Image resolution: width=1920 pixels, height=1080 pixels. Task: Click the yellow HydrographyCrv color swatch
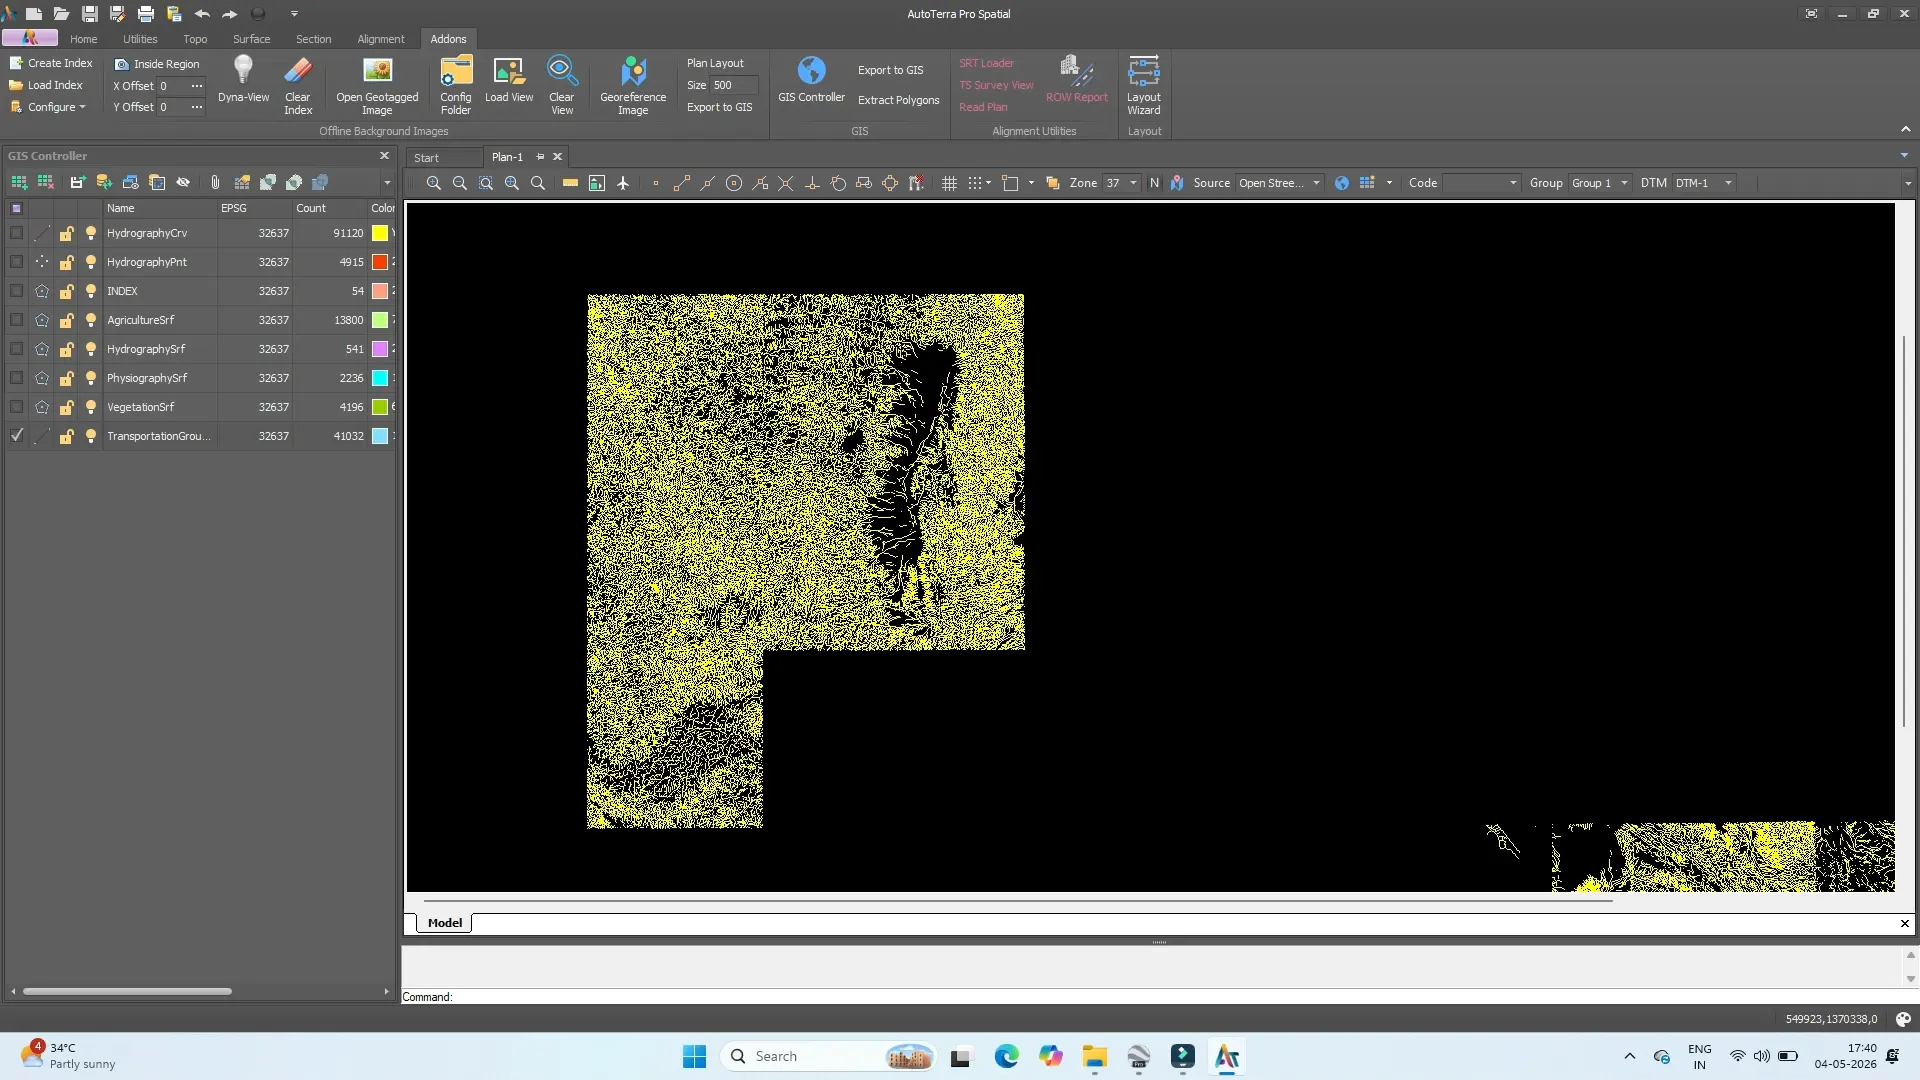pyautogui.click(x=380, y=233)
